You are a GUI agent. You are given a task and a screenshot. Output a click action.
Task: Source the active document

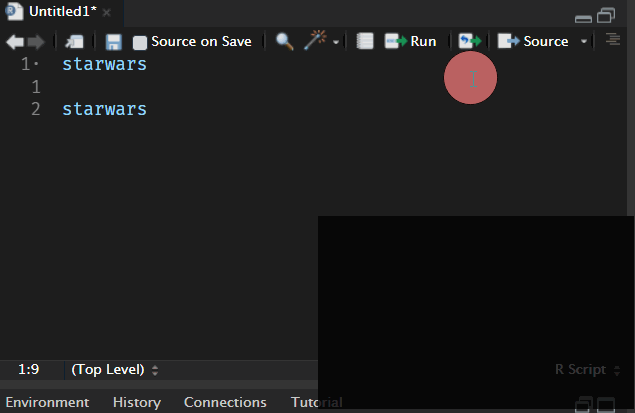click(533, 41)
